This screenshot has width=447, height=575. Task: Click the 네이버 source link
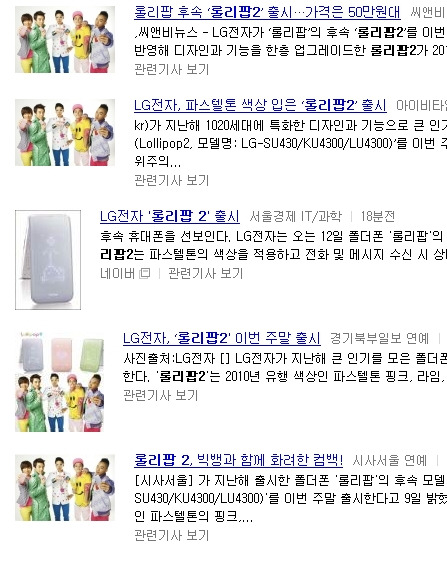point(118,273)
